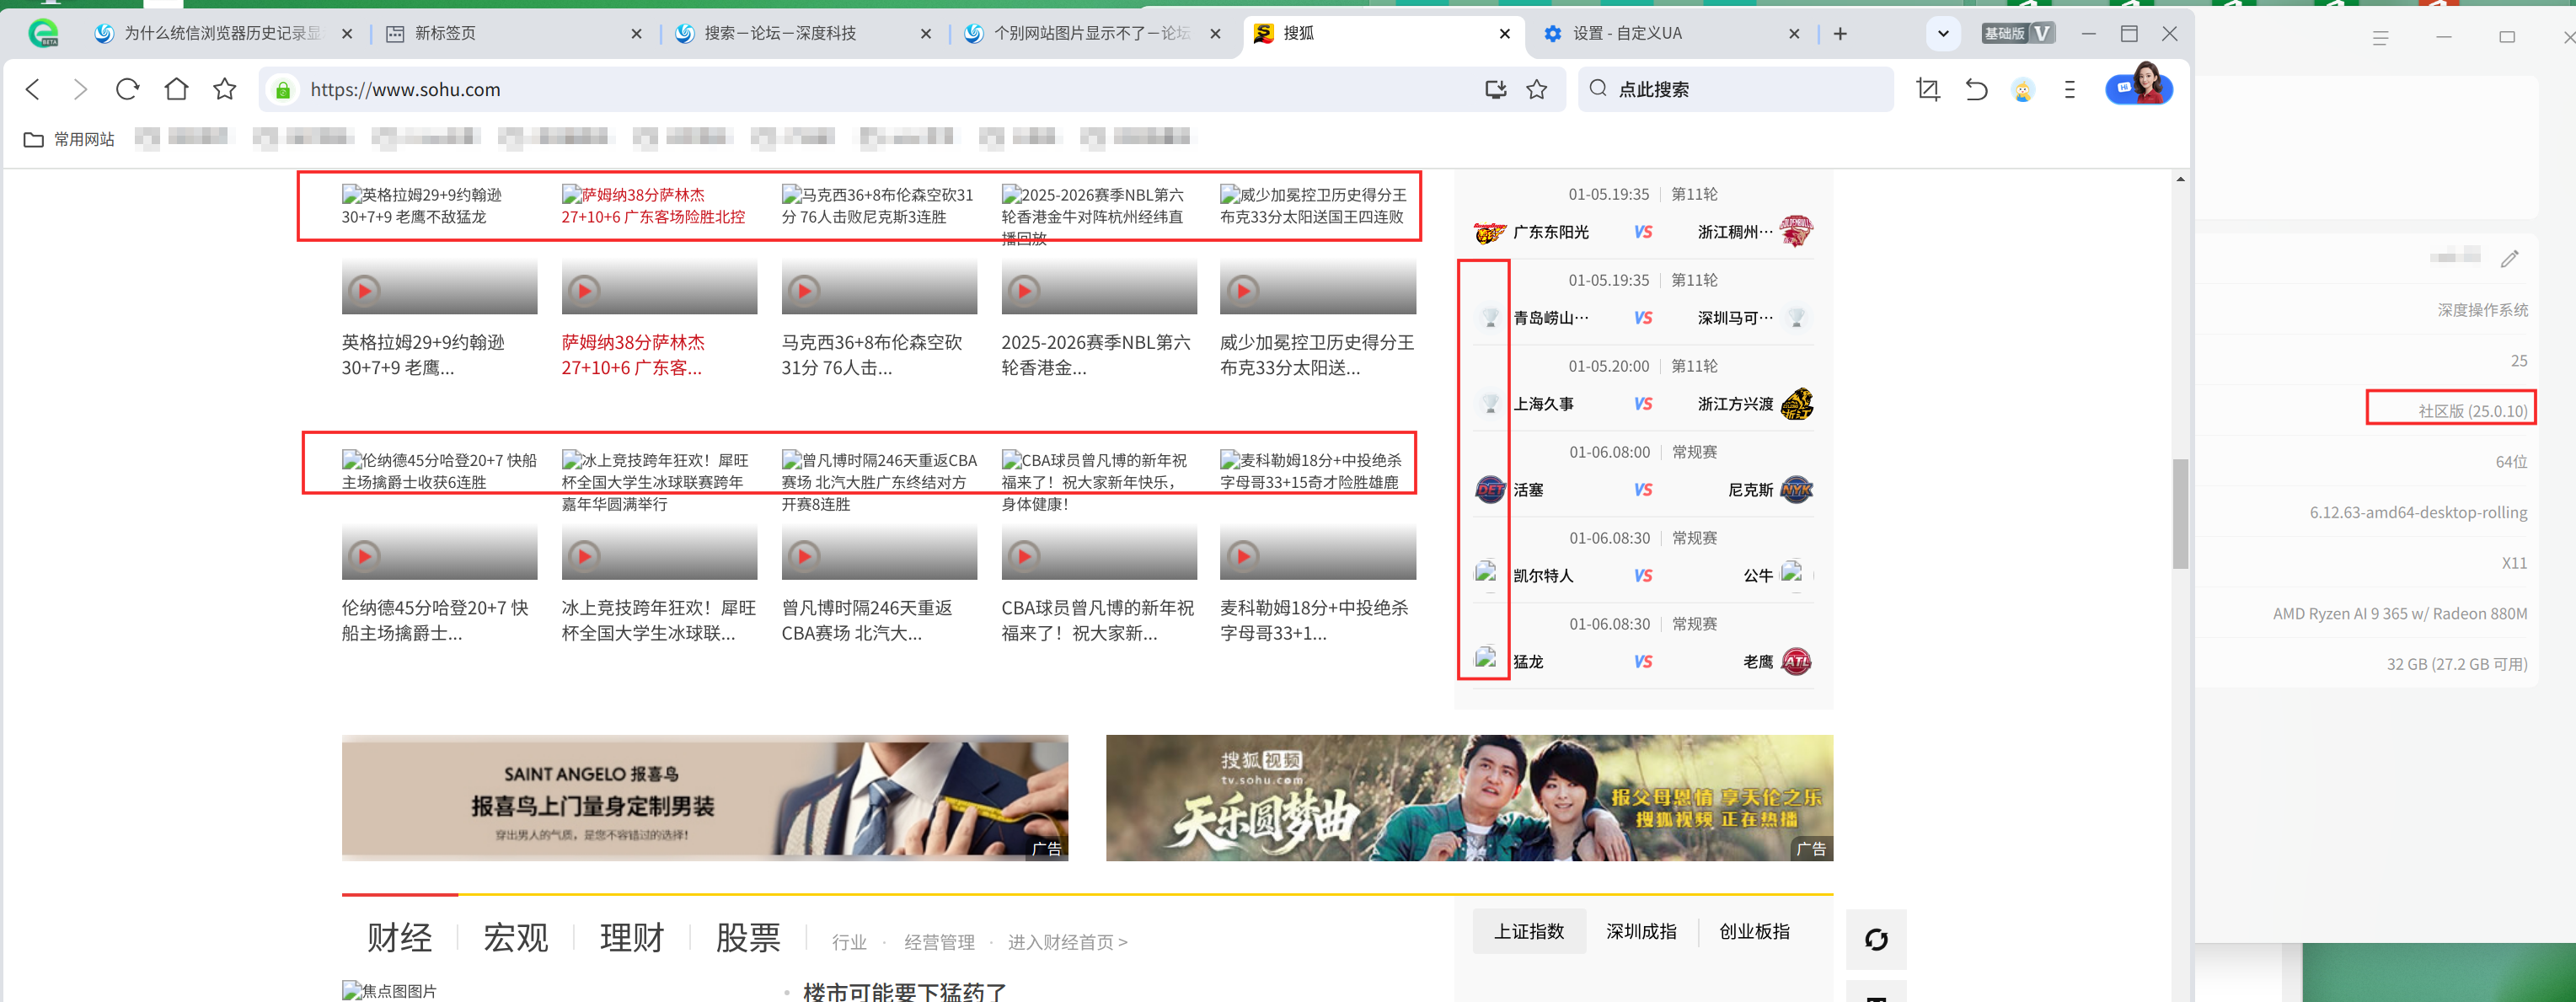This screenshot has width=2576, height=1002.
Task: Play the 伦纳德45分哈登20+7 video
Action: (x=364, y=555)
